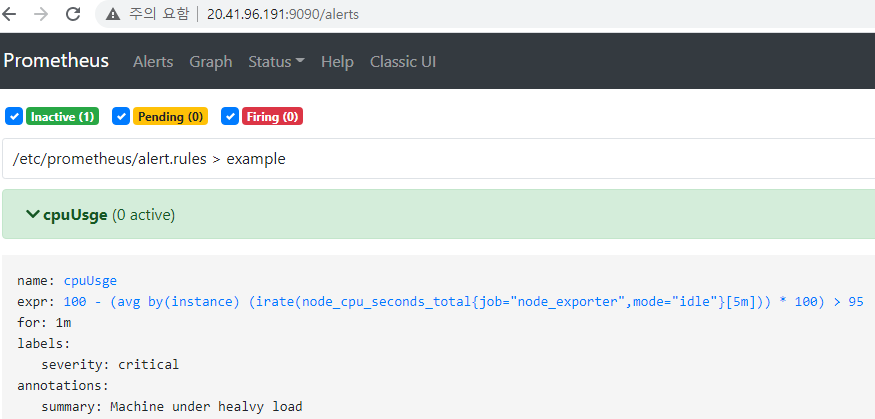Toggle the Pending filter checkbox
This screenshot has height=419, width=875.
tap(121, 117)
